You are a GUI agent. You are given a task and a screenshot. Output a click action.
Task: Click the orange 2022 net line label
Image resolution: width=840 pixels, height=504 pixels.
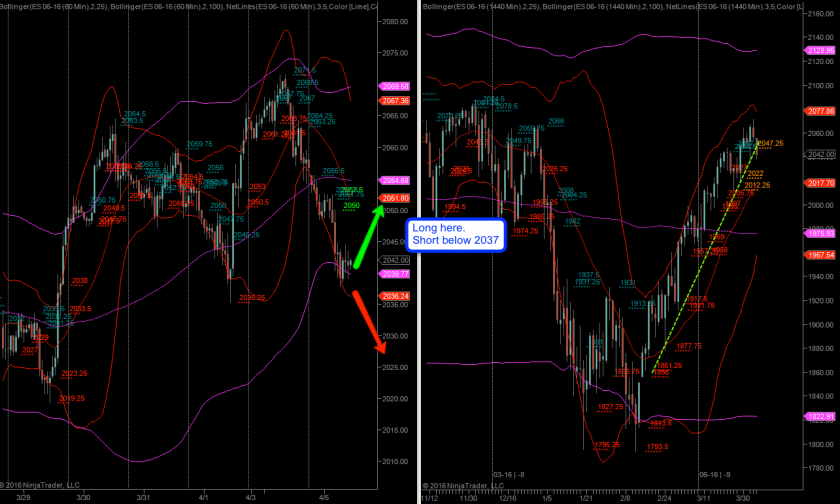pyautogui.click(x=755, y=174)
